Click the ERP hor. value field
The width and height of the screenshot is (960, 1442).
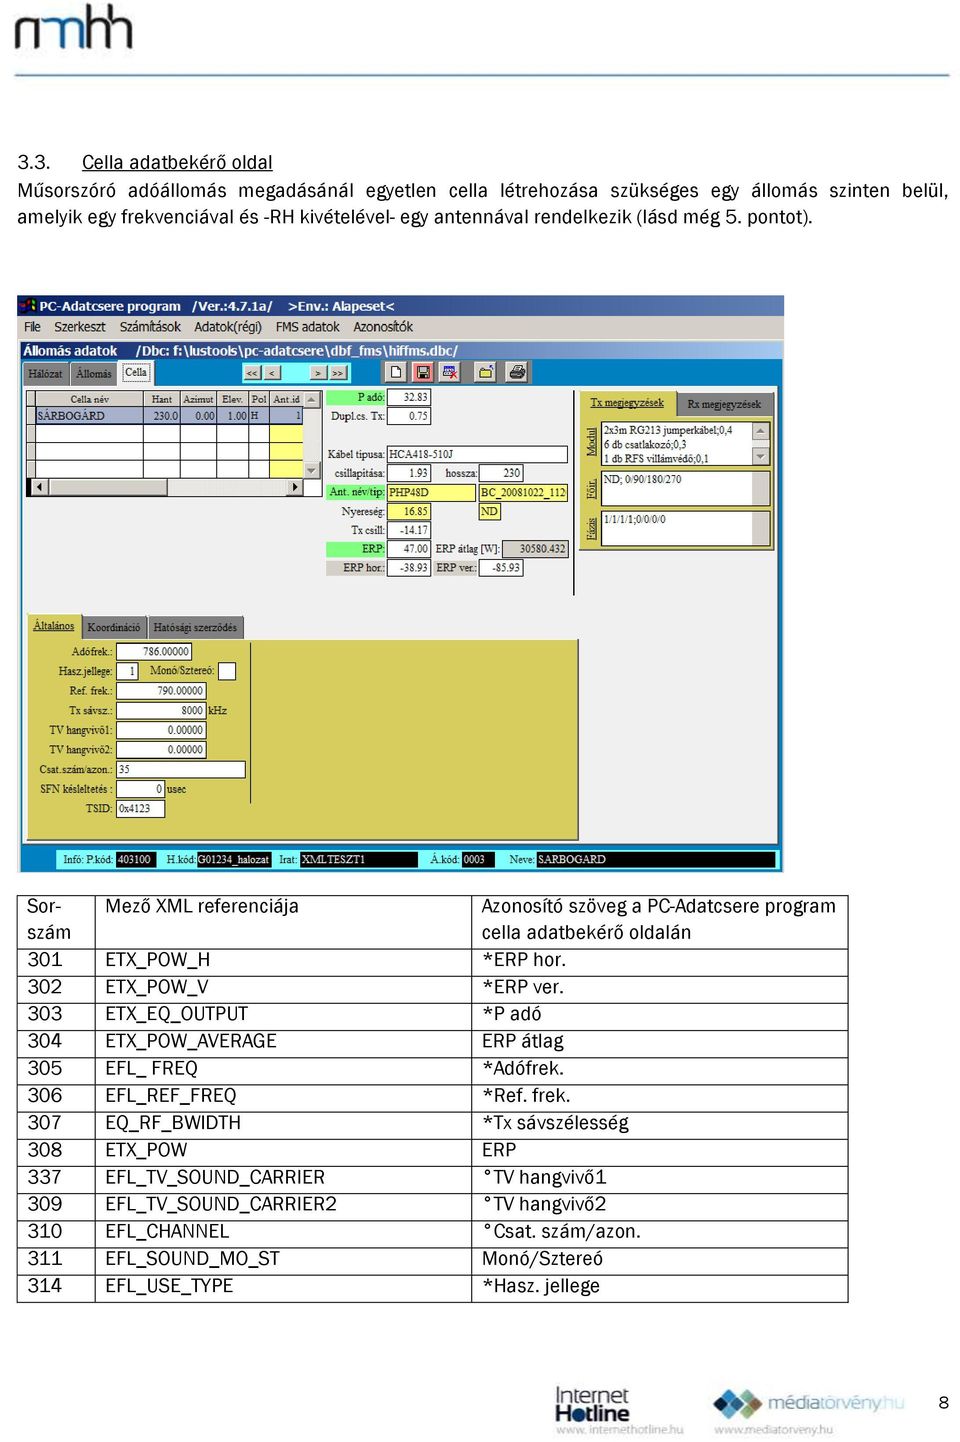[409, 568]
